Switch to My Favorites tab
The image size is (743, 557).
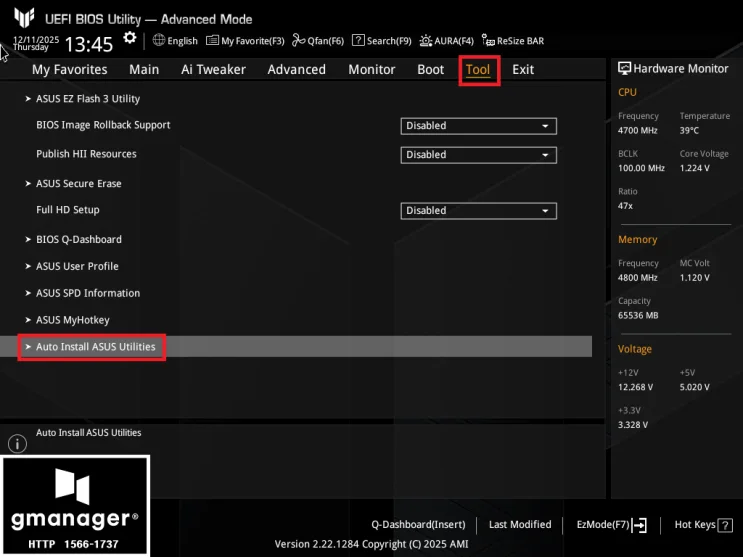click(x=70, y=70)
